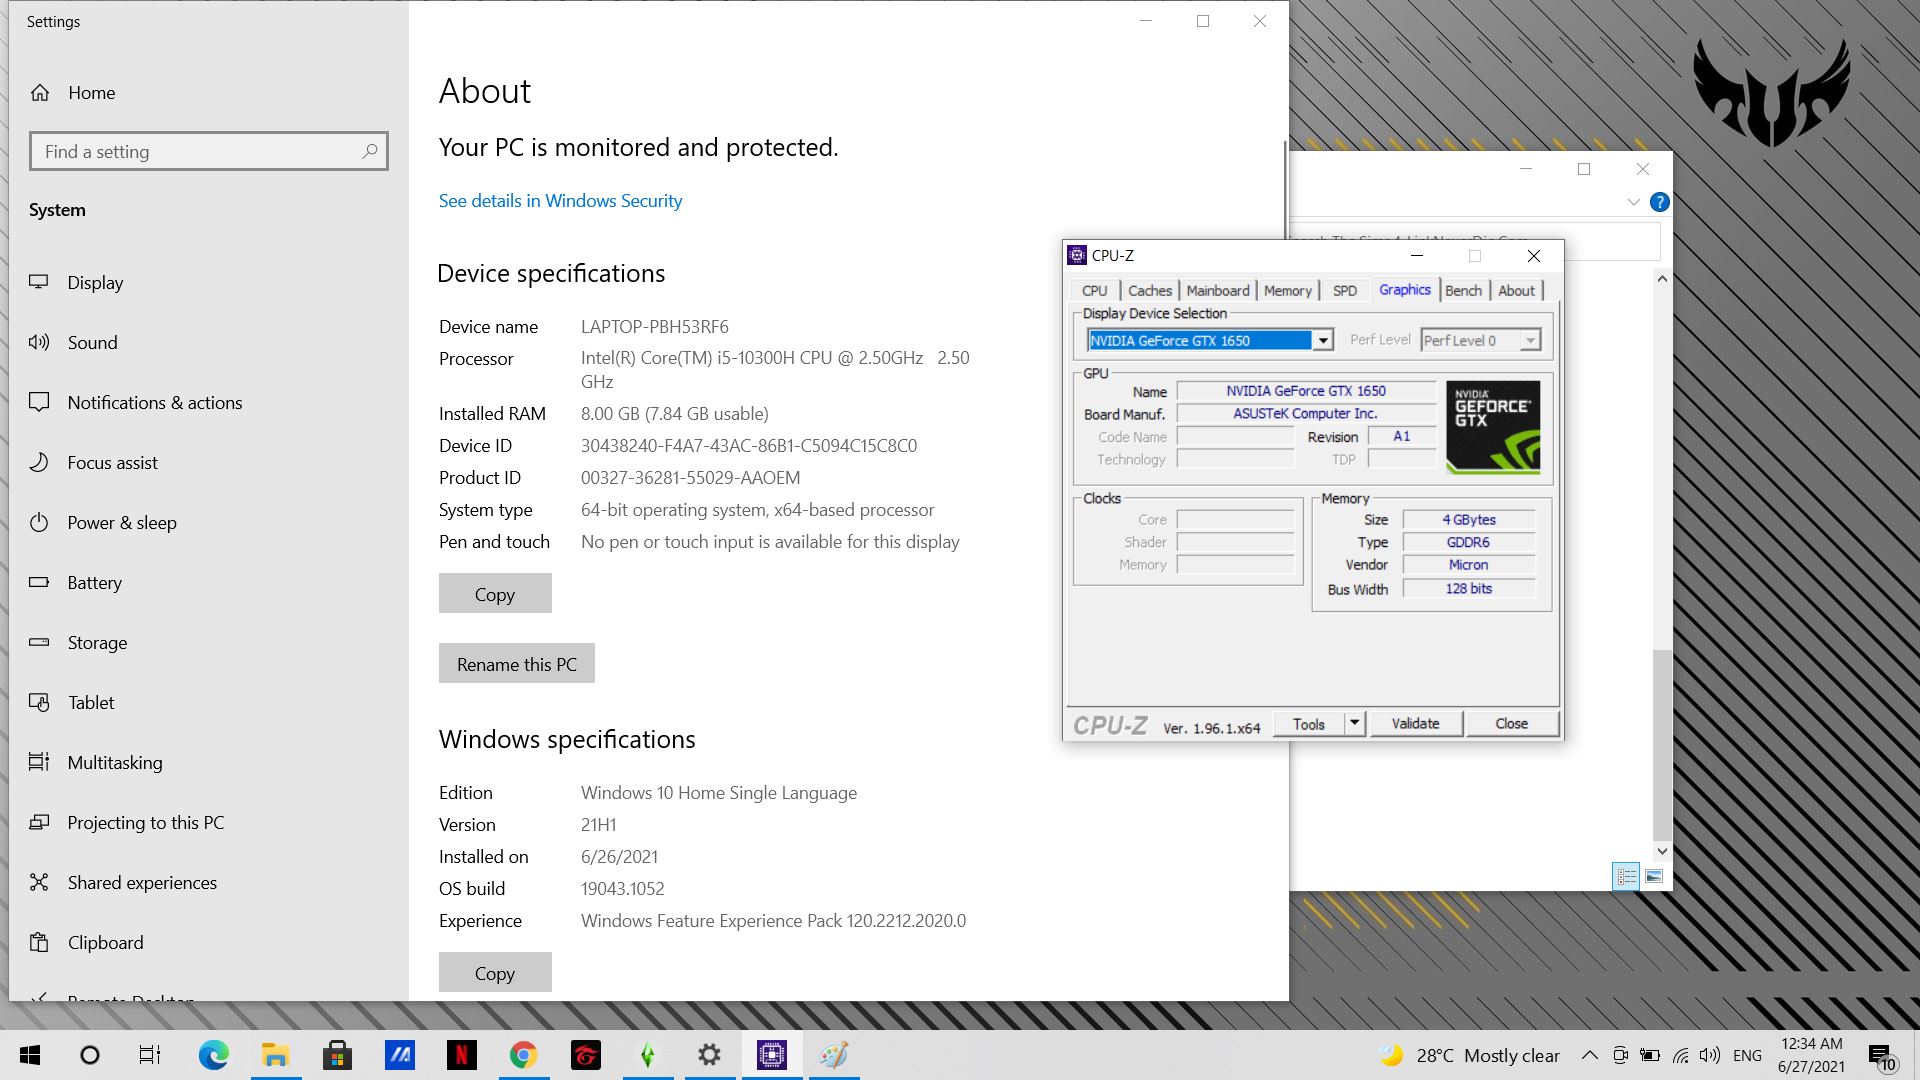Click the Task View taskbar icon
The width and height of the screenshot is (1920, 1080).
click(x=149, y=1055)
